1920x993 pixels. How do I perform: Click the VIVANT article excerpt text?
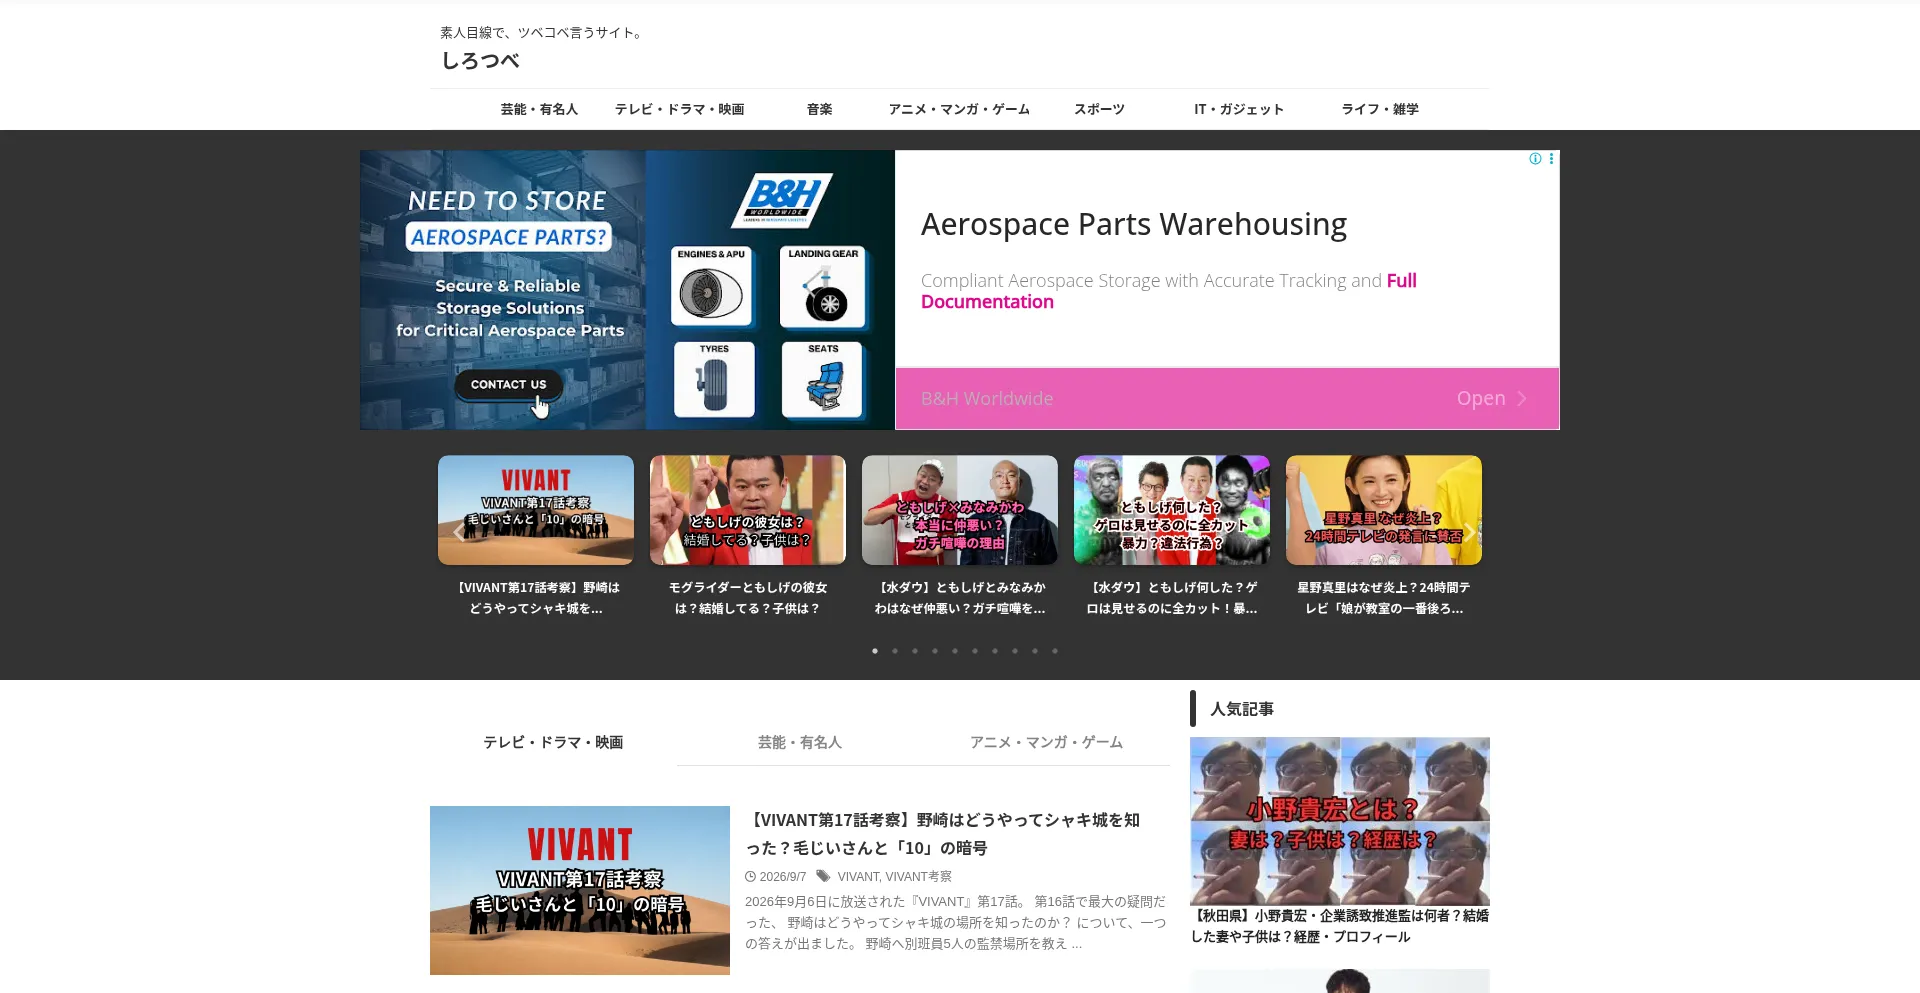(955, 922)
